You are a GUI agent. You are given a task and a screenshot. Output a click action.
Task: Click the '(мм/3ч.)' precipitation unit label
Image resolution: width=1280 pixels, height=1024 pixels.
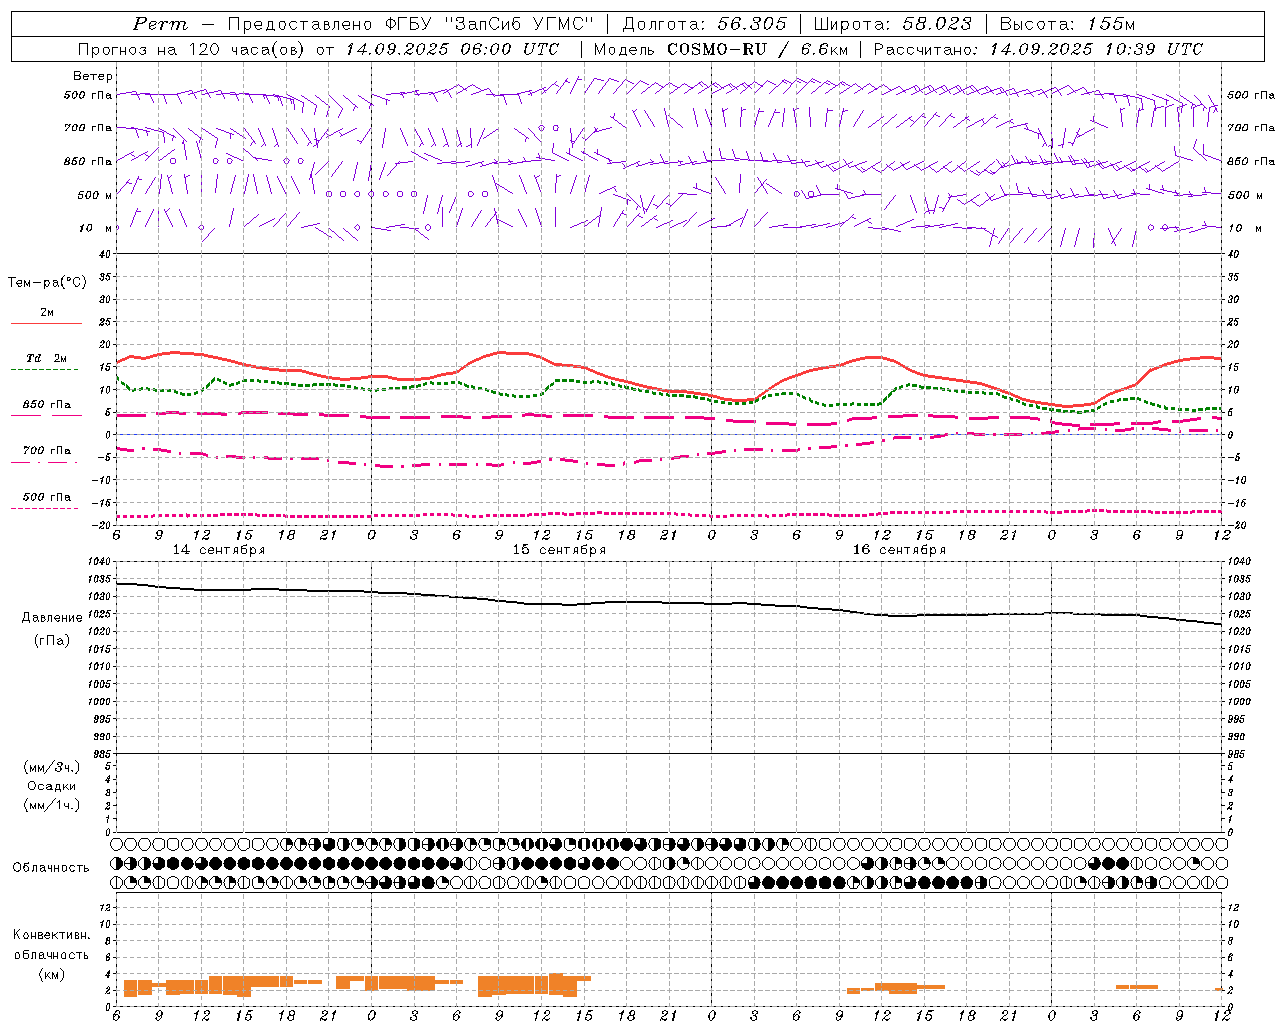tap(52, 767)
